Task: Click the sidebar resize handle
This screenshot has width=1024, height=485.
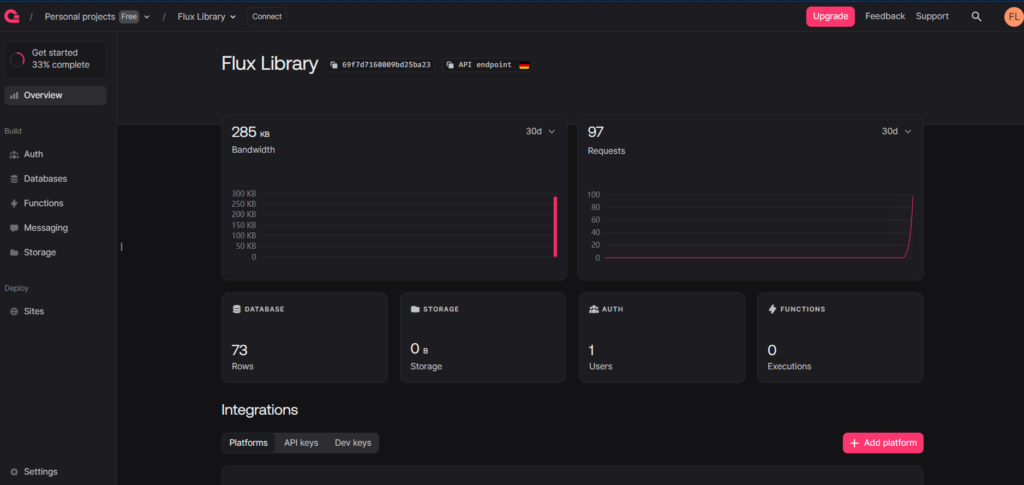Action: pos(121,246)
